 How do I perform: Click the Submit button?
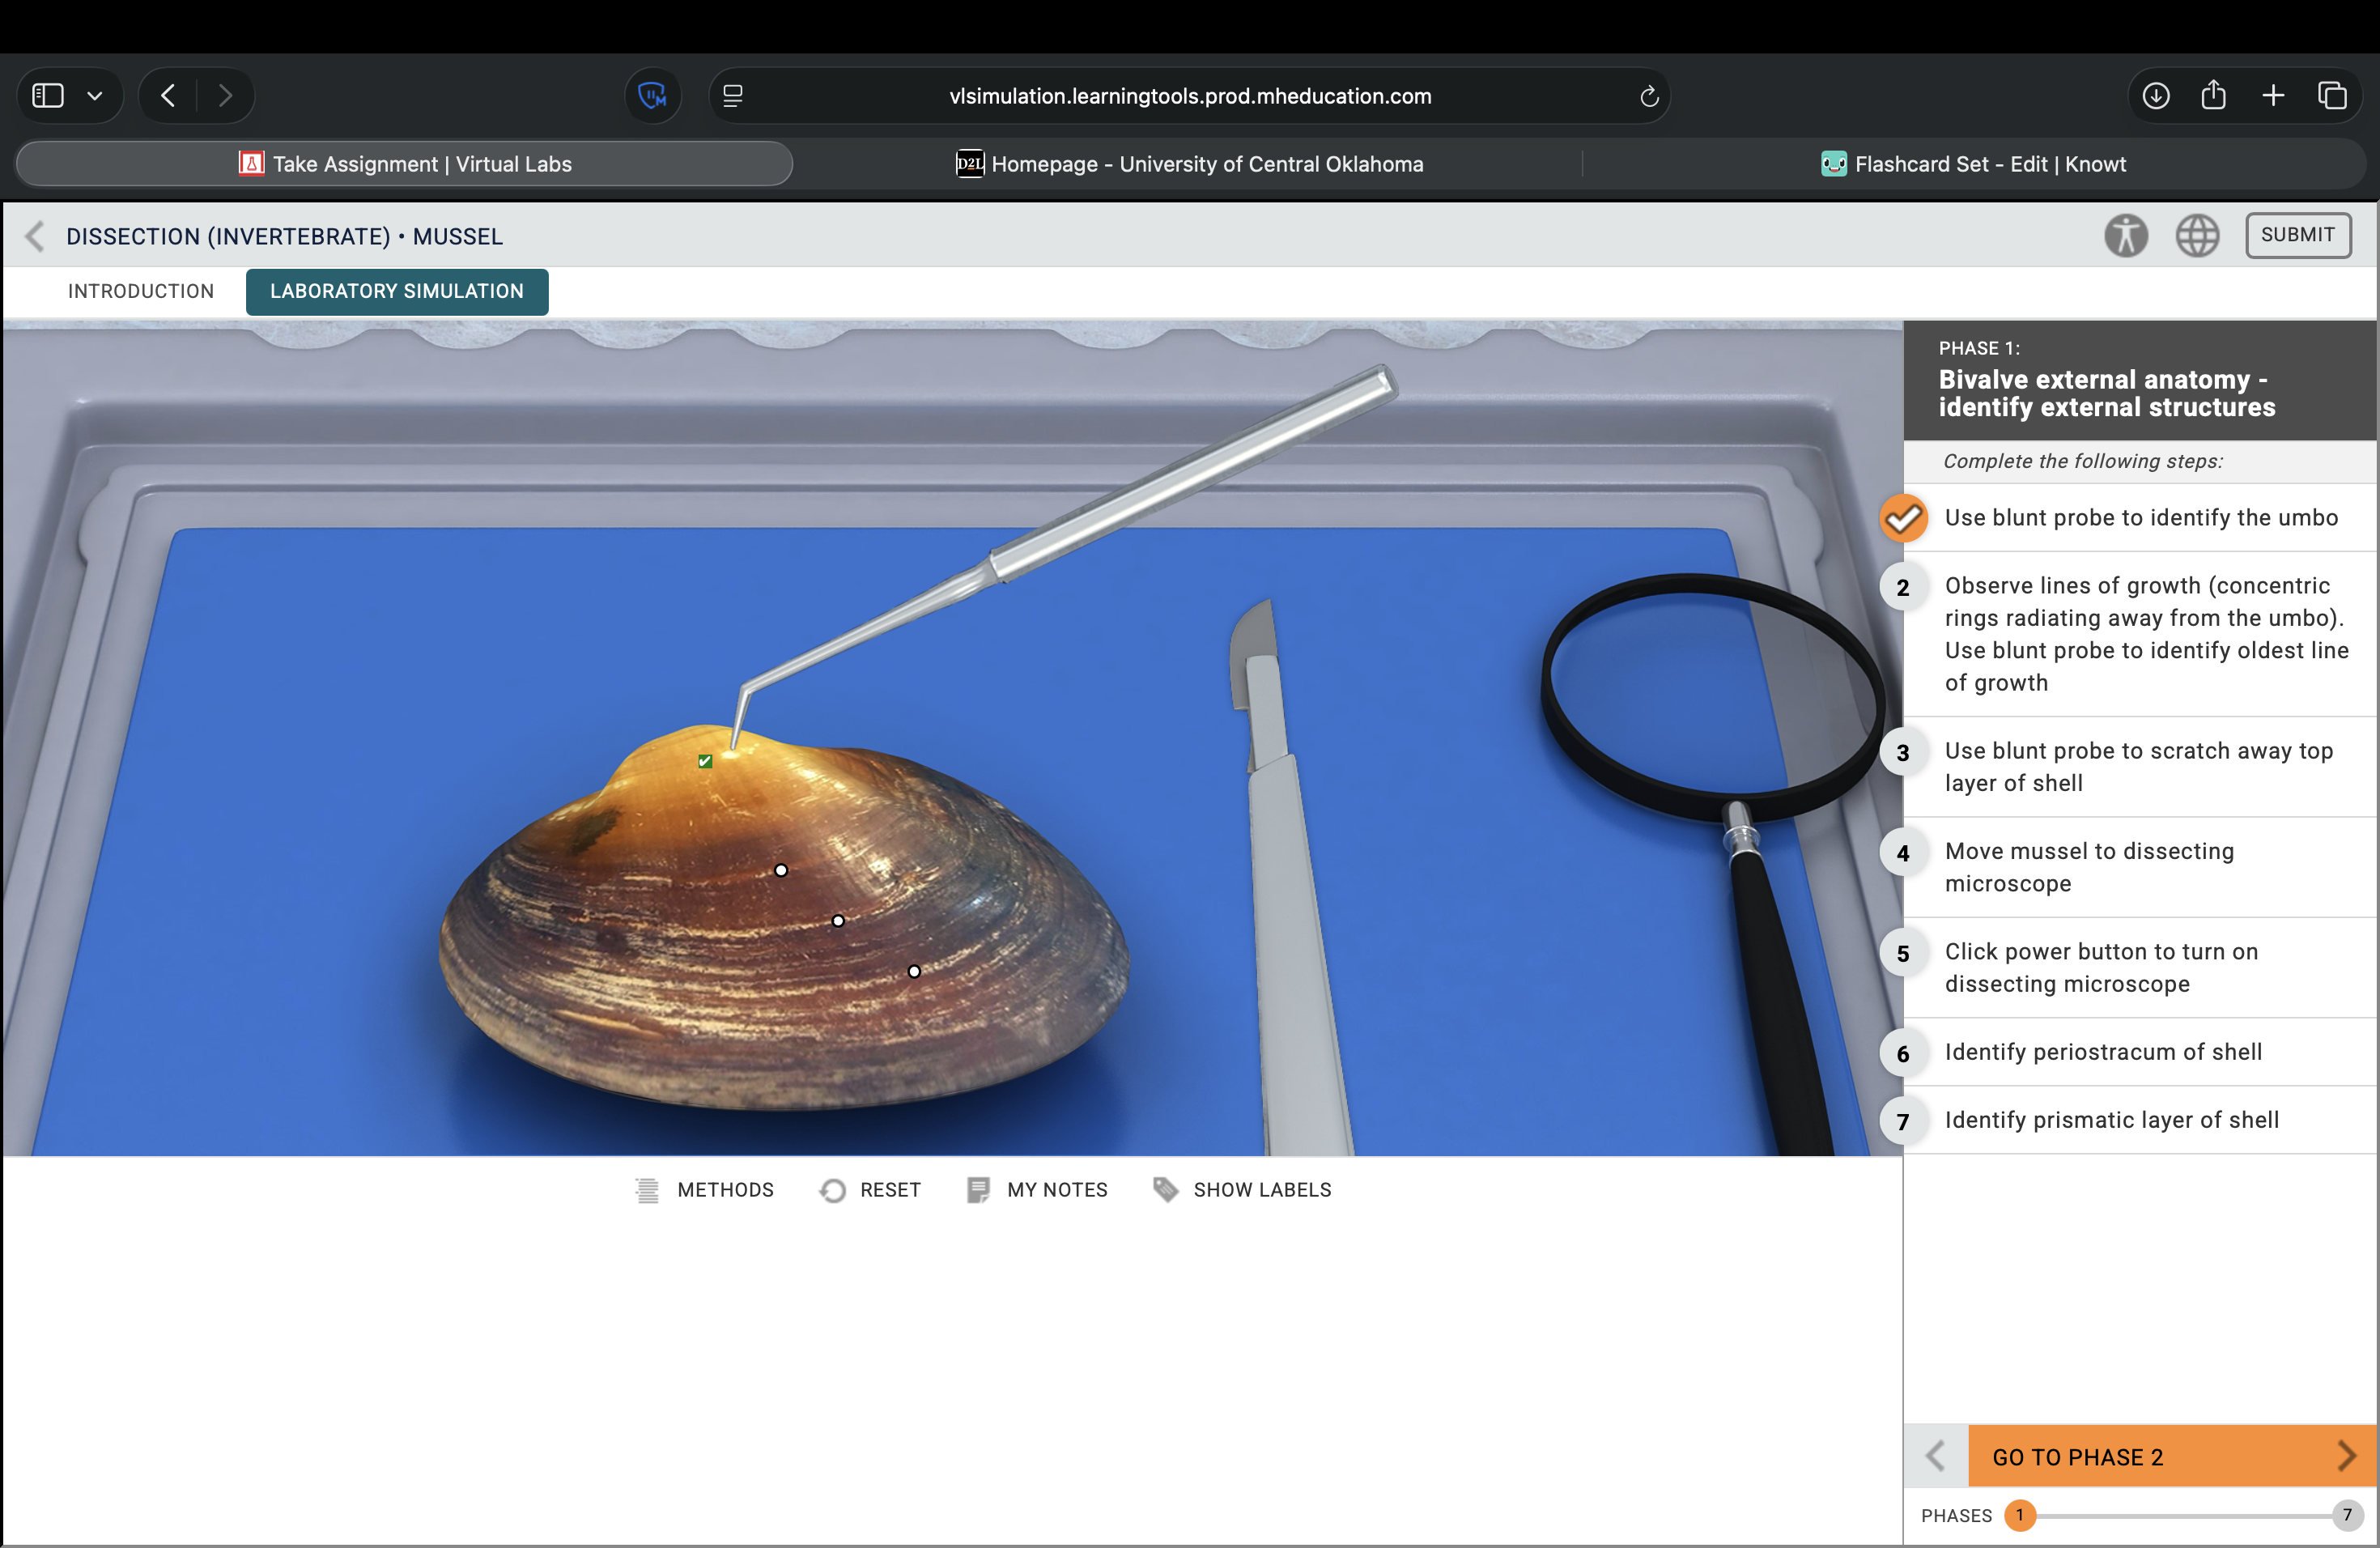[2297, 235]
